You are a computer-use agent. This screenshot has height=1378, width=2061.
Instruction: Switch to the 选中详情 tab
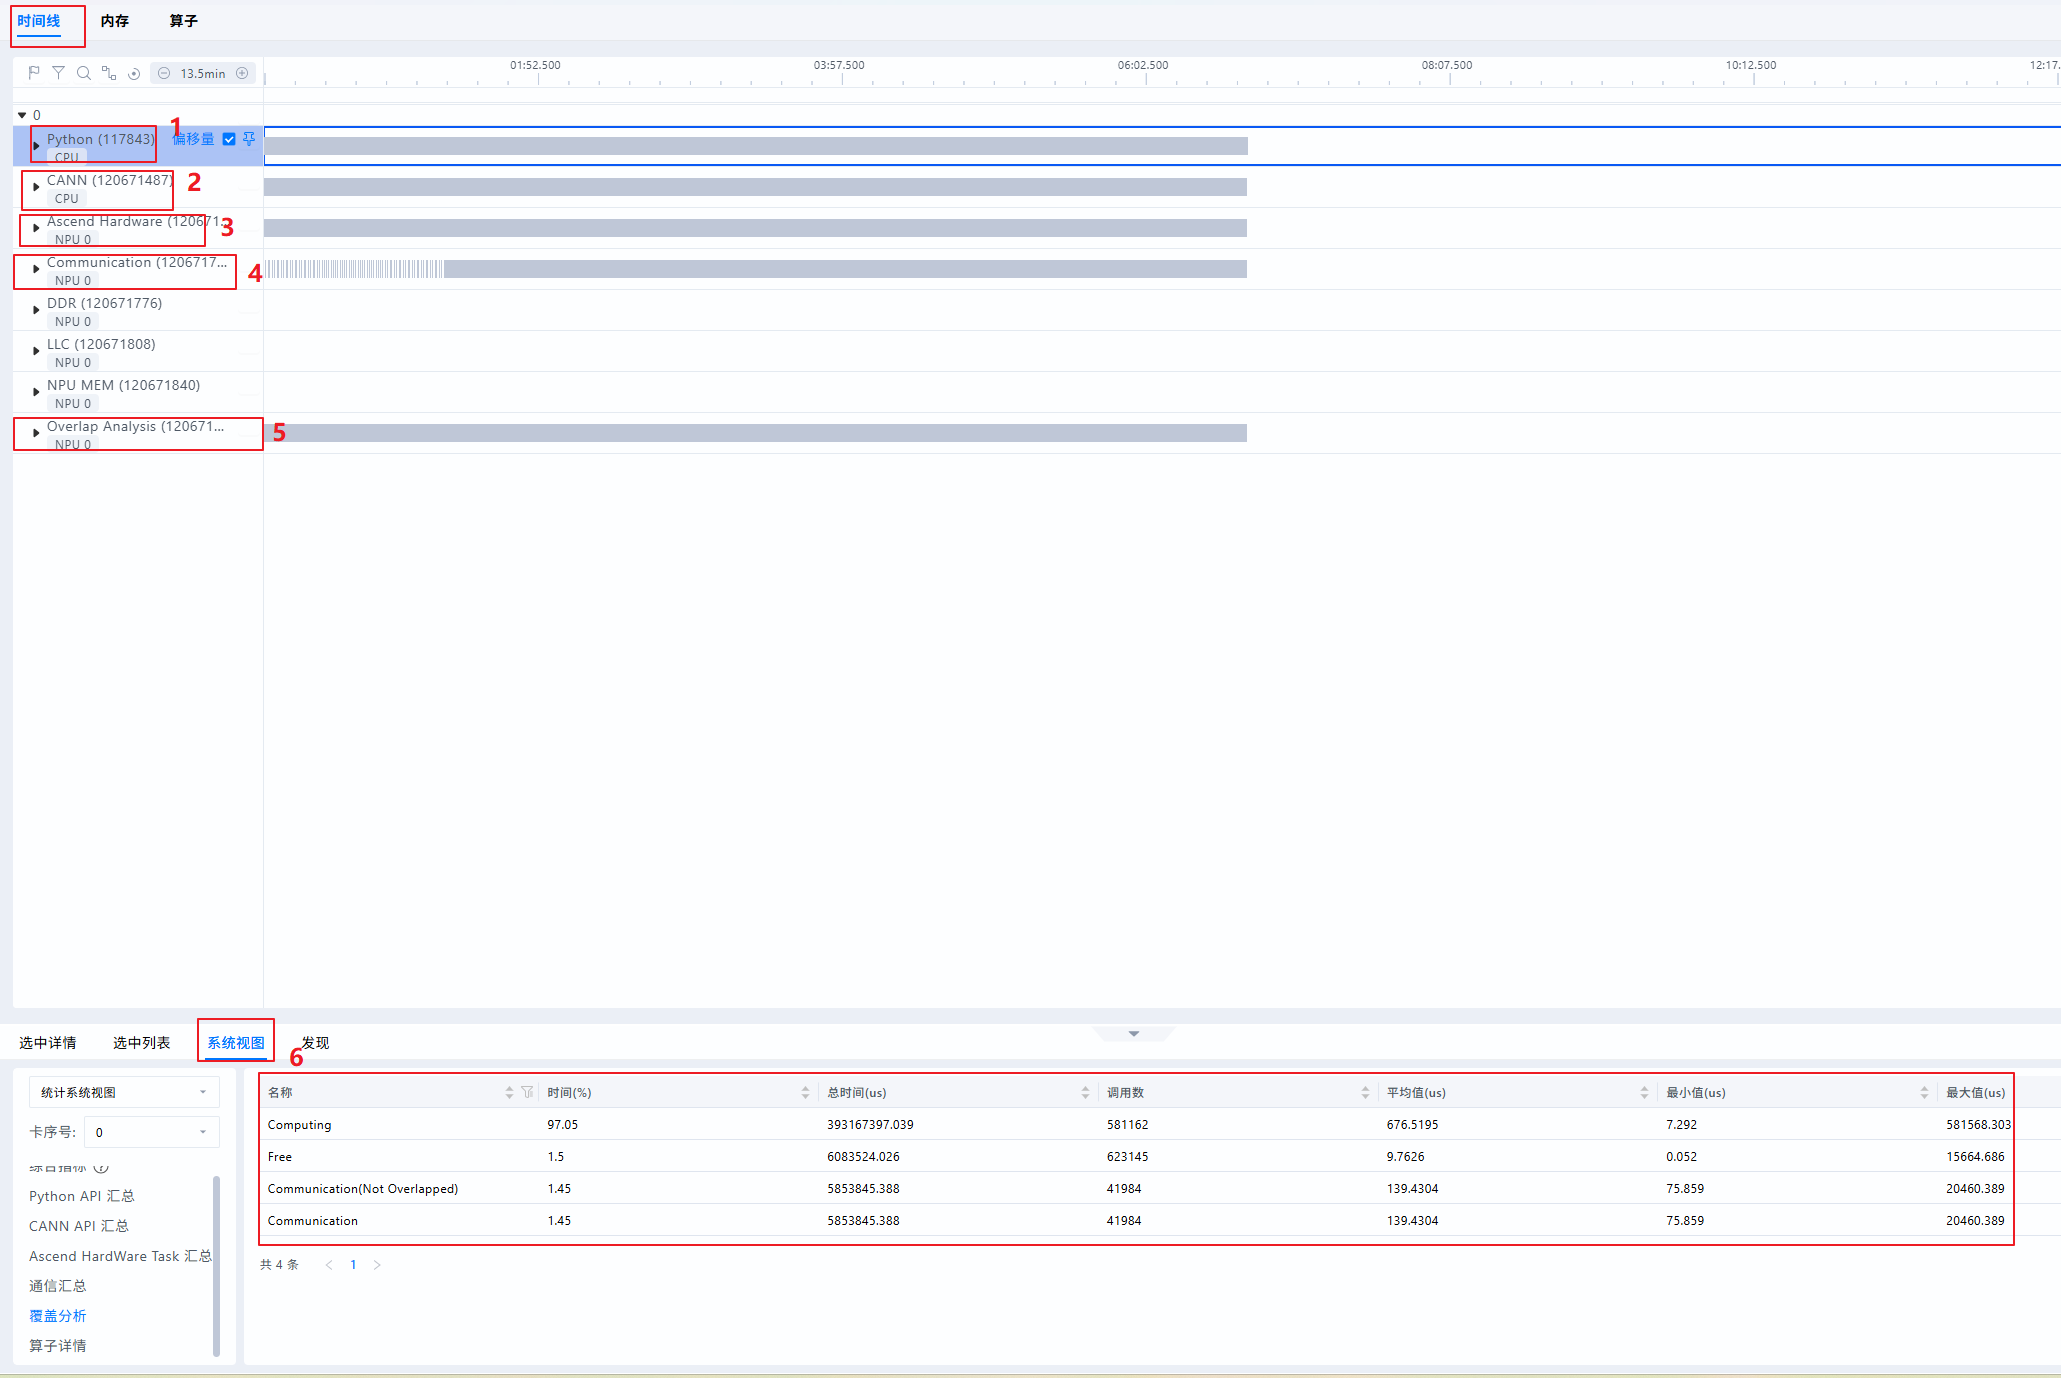tap(47, 1043)
